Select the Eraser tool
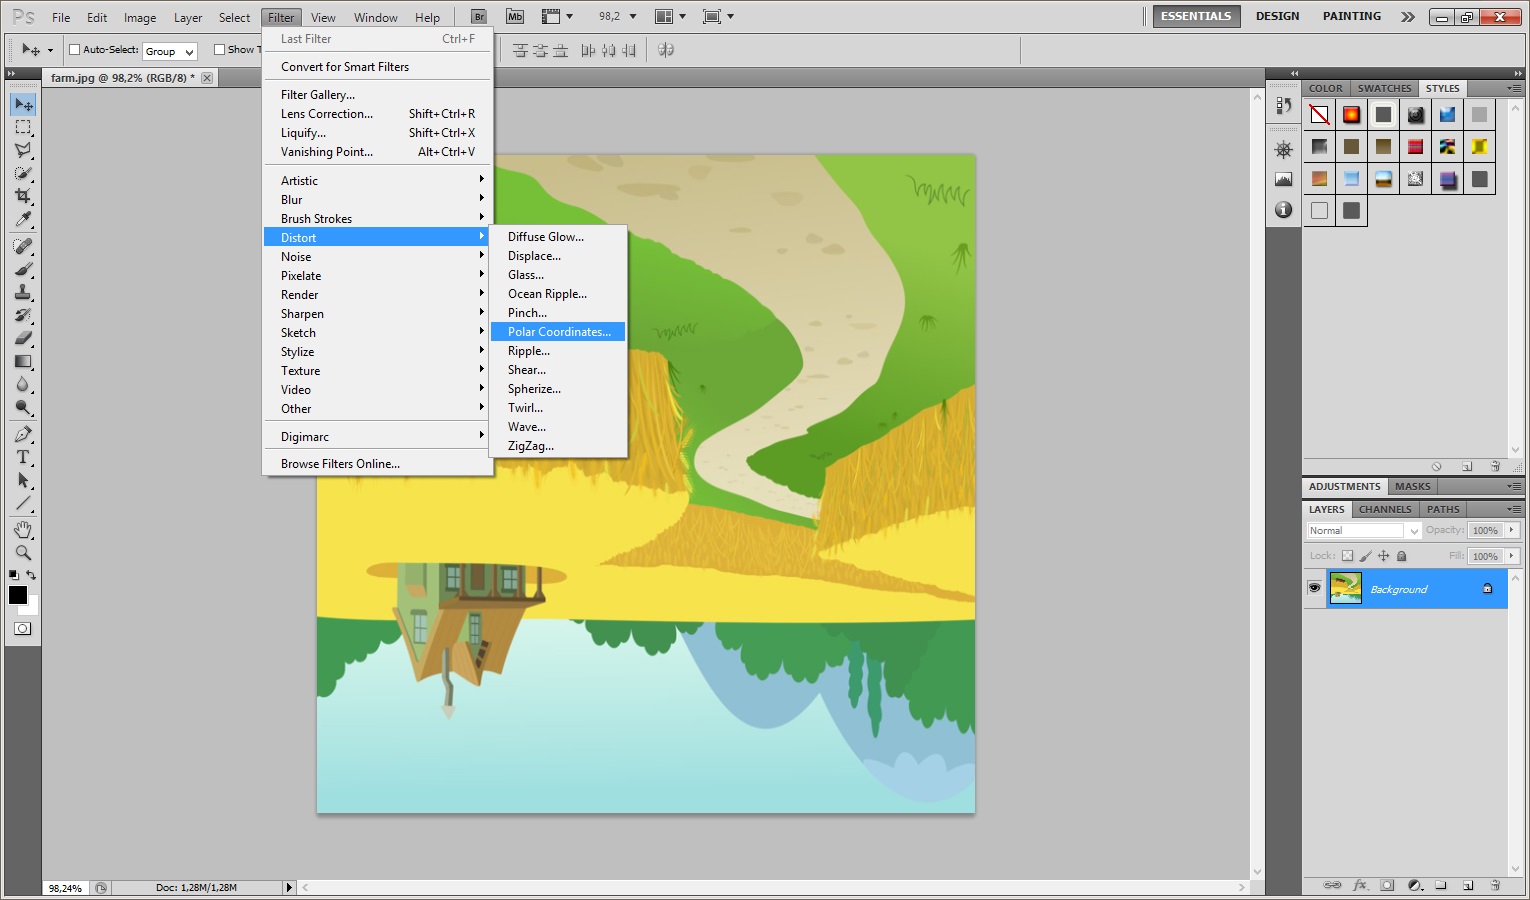1530x900 pixels. (23, 338)
